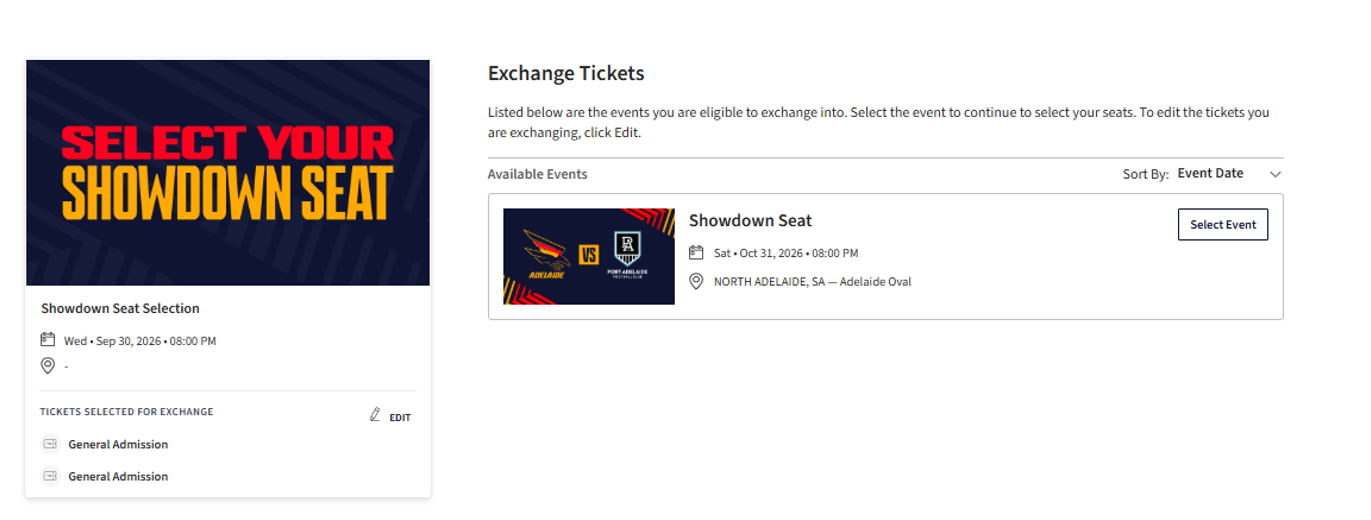The height and width of the screenshot is (520, 1371).
Task: Click calendar icon beside Oct 31 date
Action: (x=697, y=253)
